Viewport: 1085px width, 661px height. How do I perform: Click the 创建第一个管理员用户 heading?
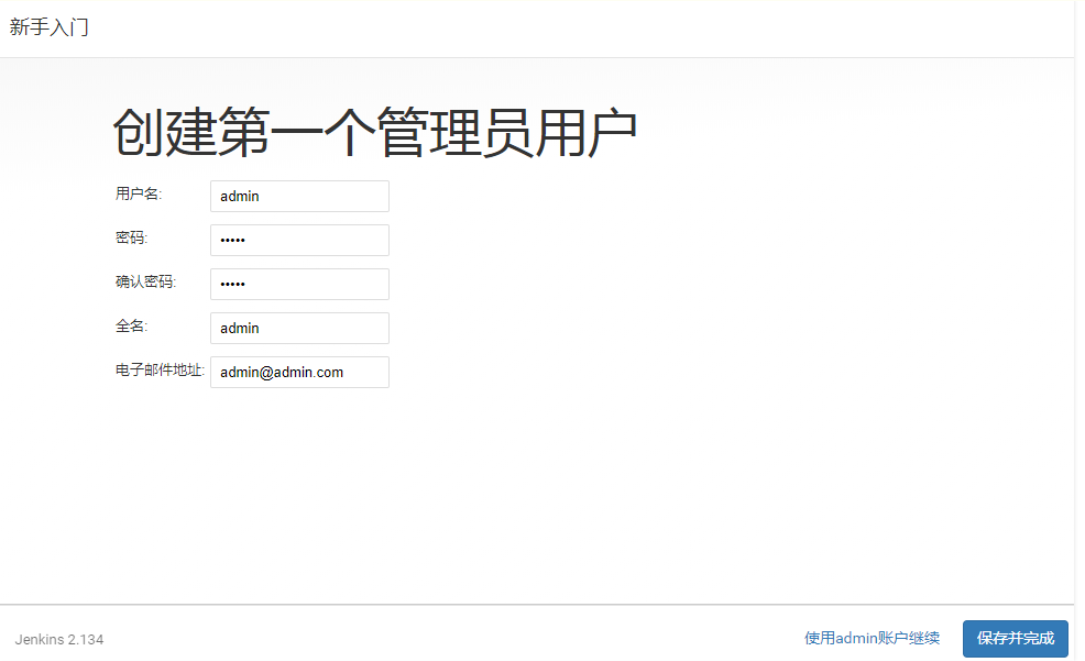coord(374,132)
